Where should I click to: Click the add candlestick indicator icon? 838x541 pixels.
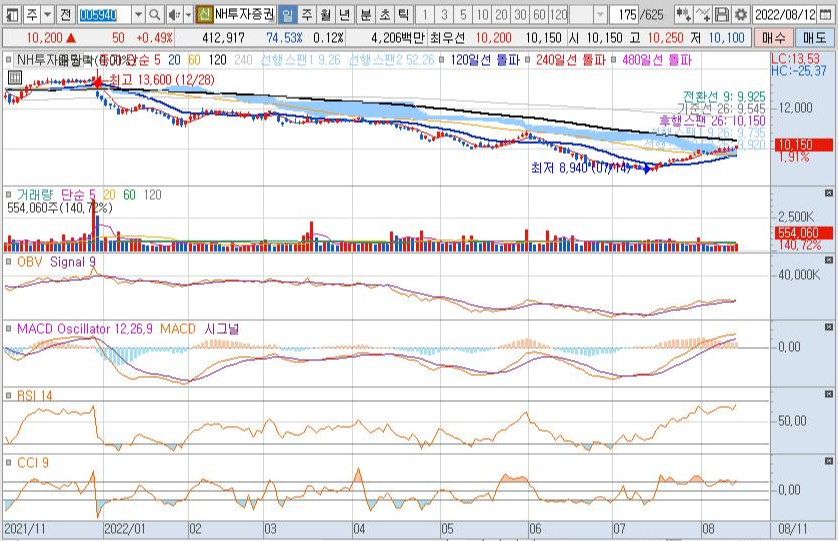coord(683,14)
